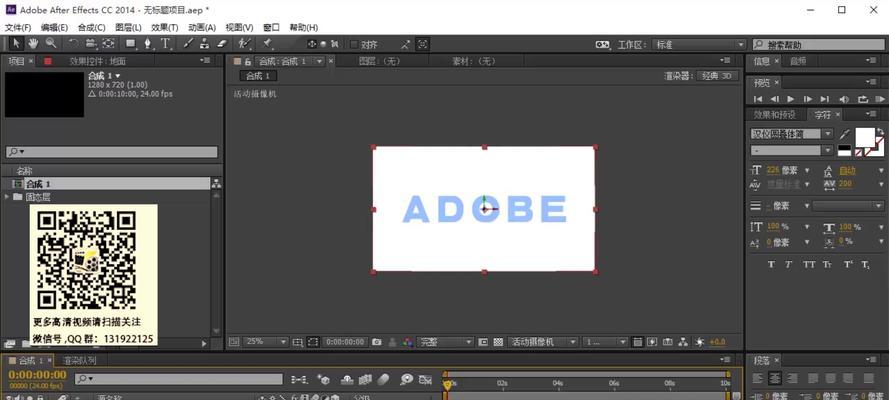Click the show channel RGB icon
This screenshot has width=889, height=400.
click(x=407, y=342)
